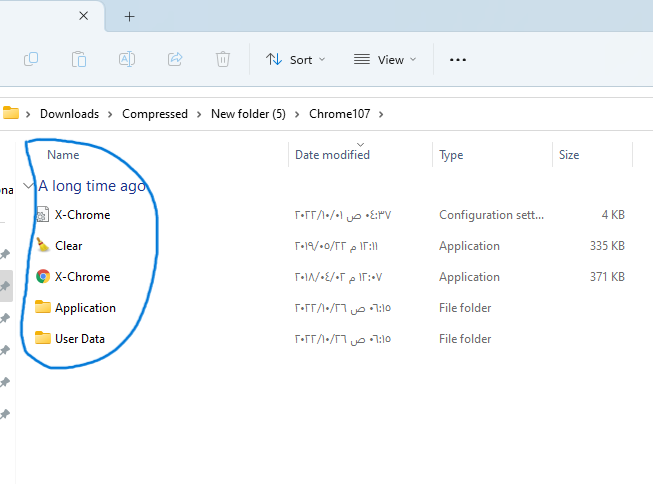Sort by Date modified column header
Viewport: 653px width, 484px height.
(332, 155)
